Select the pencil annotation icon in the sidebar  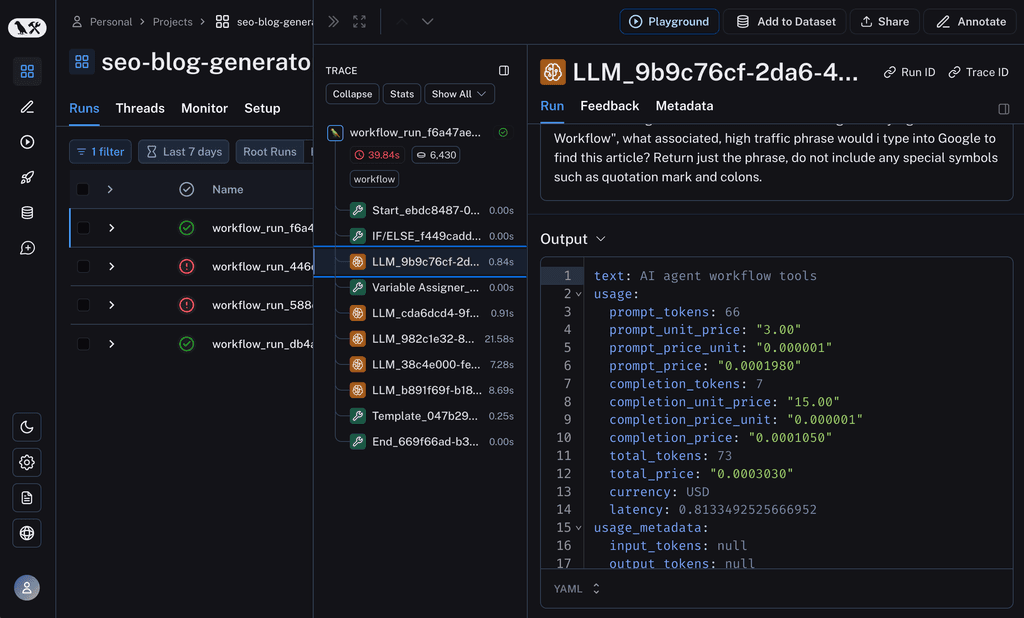click(x=26, y=107)
